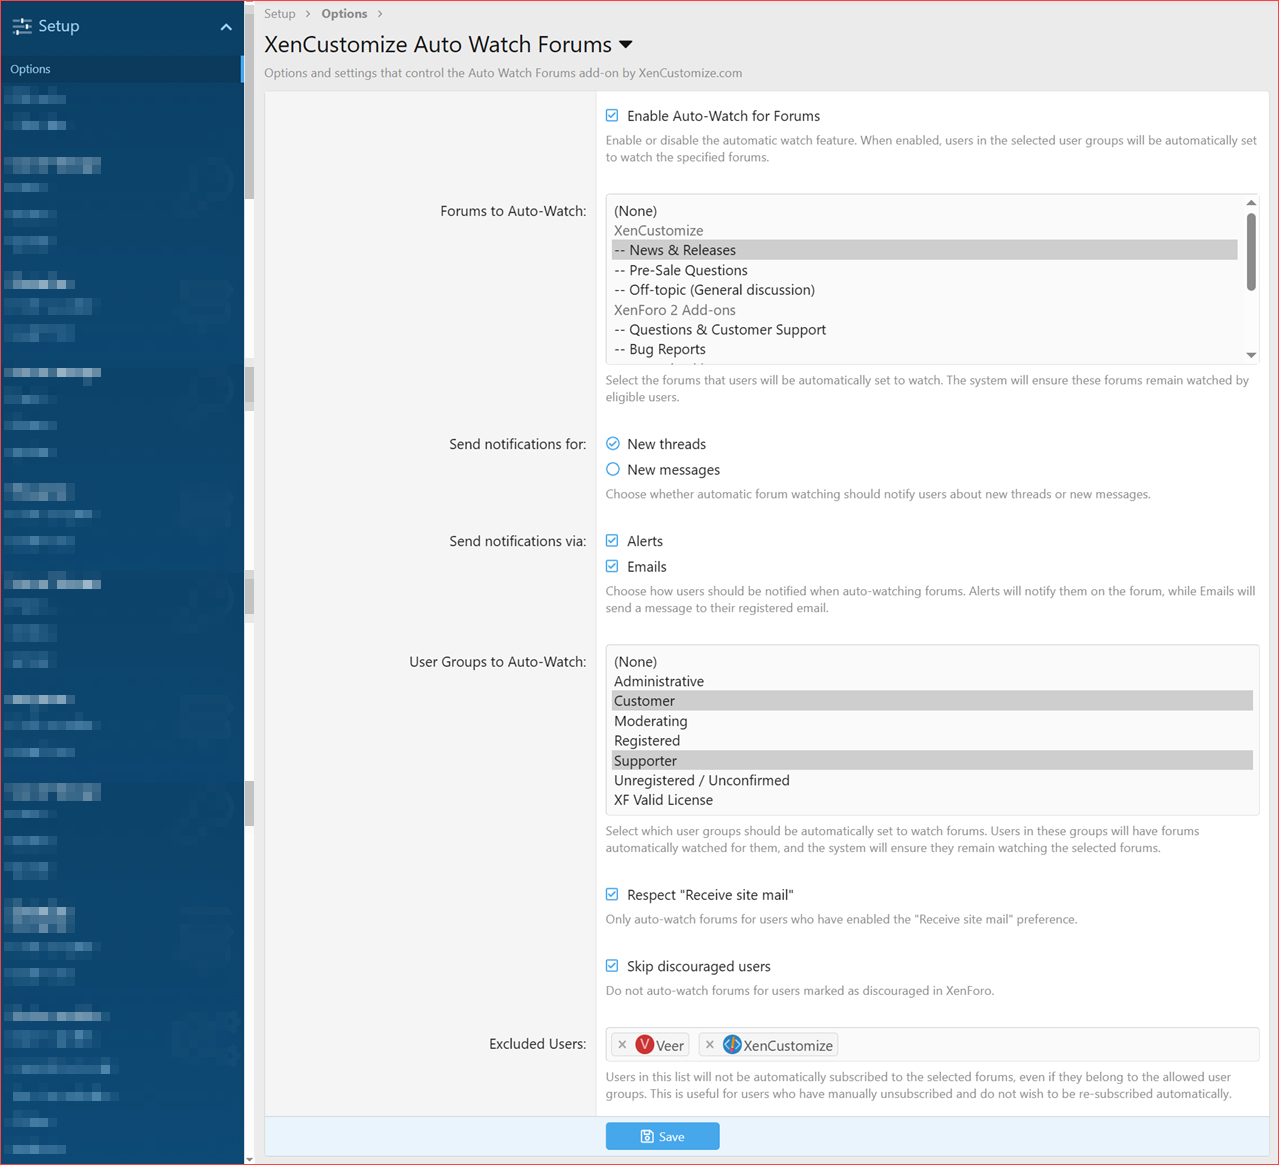Click the Options breadcrumb entry
1279x1165 pixels.
tap(344, 13)
